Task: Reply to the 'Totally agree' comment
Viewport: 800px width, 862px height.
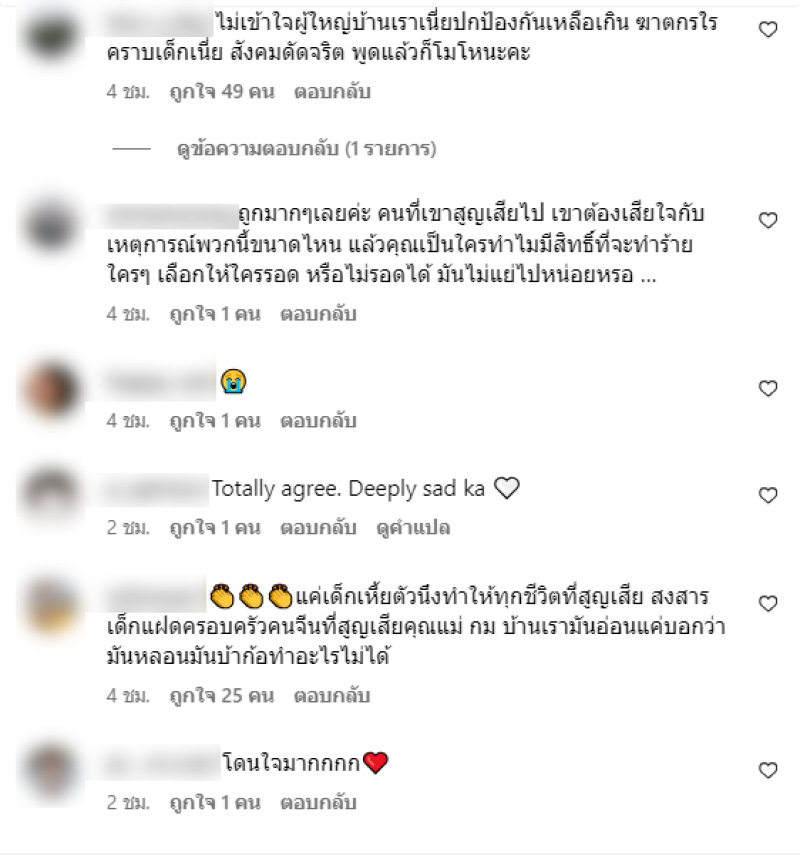Action: coord(318,528)
